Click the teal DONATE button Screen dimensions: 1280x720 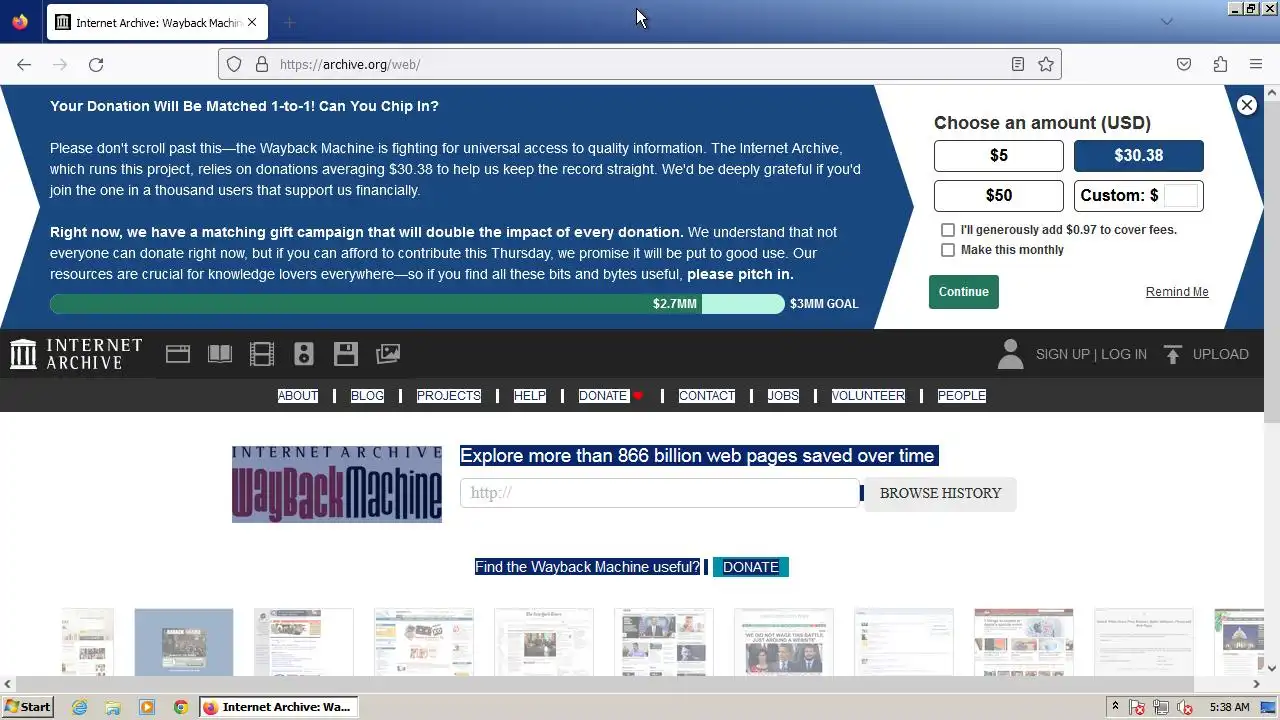click(751, 567)
